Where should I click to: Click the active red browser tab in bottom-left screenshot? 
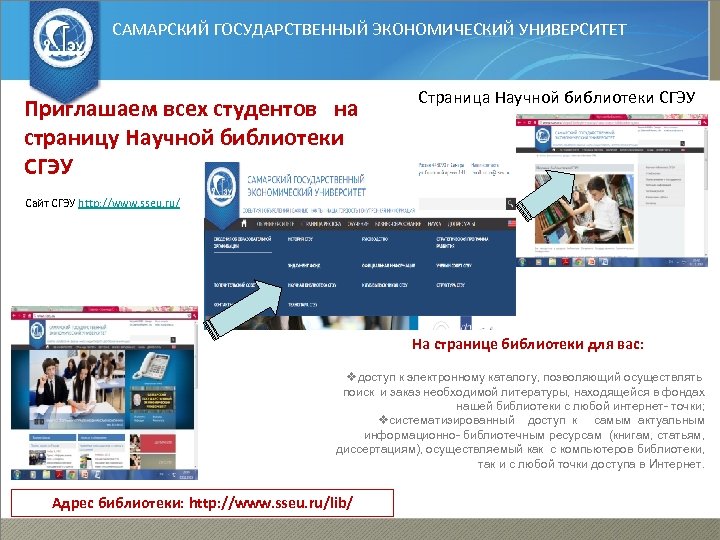(x=101, y=309)
